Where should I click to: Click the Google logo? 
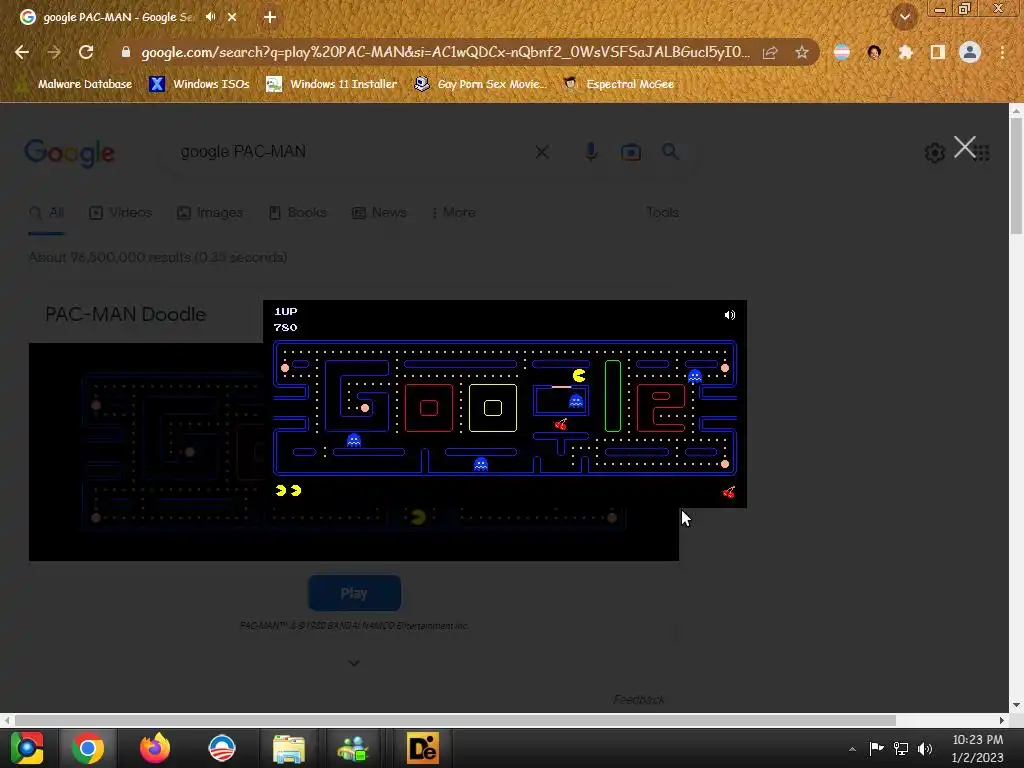[x=69, y=153]
